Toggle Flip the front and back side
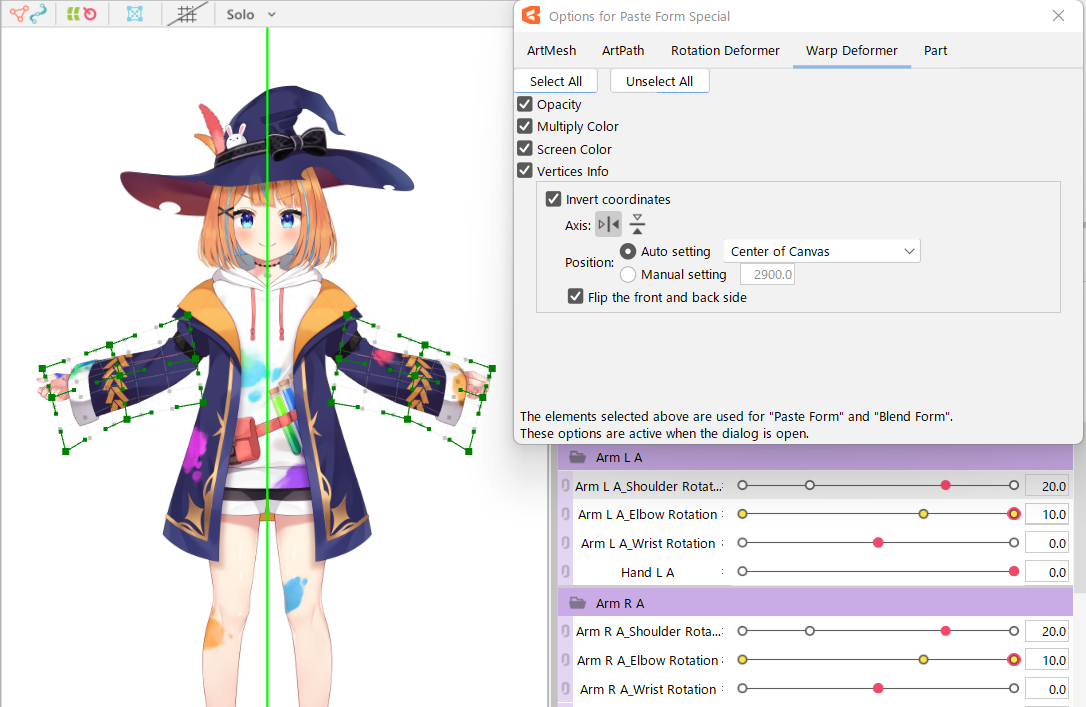Screen dimensions: 1086x707 pos(575,296)
